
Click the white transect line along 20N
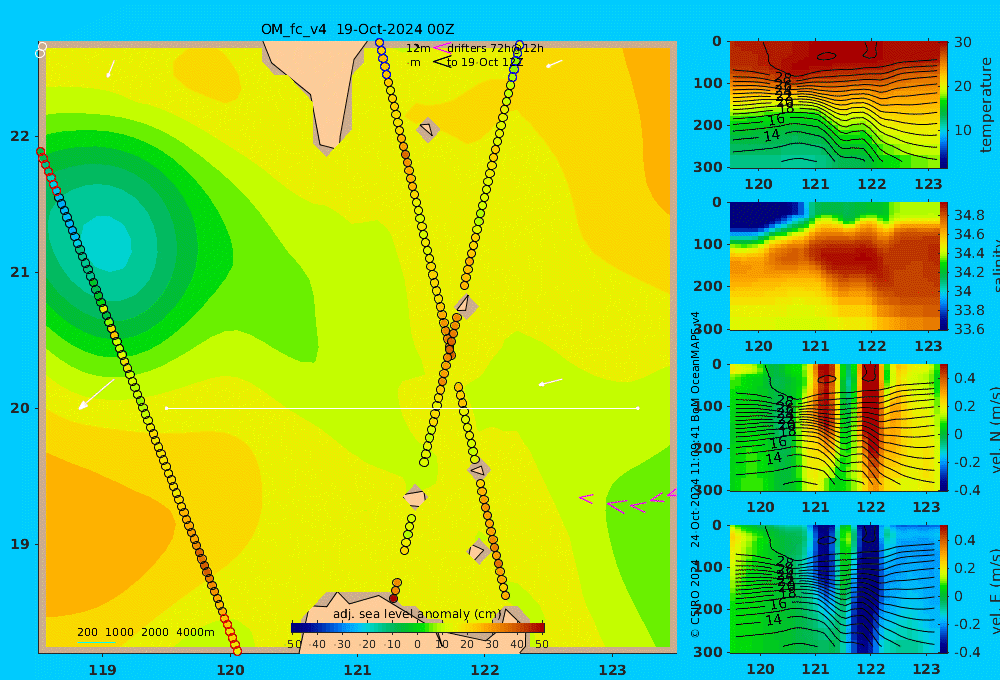point(402,408)
